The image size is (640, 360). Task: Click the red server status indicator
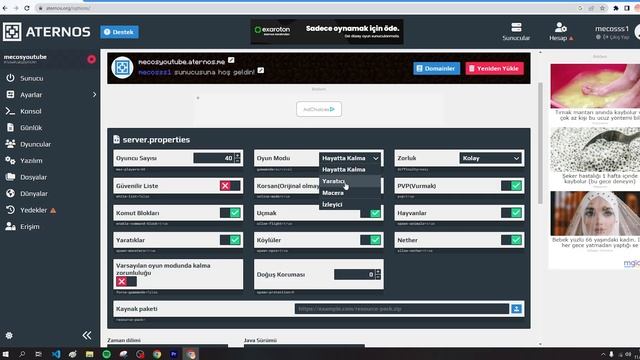click(x=91, y=59)
